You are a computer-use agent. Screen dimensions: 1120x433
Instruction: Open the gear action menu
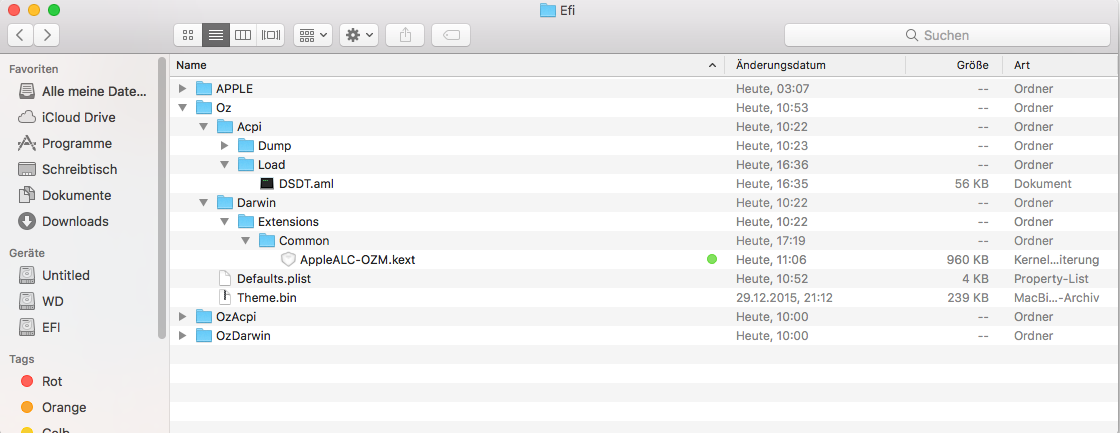359,34
